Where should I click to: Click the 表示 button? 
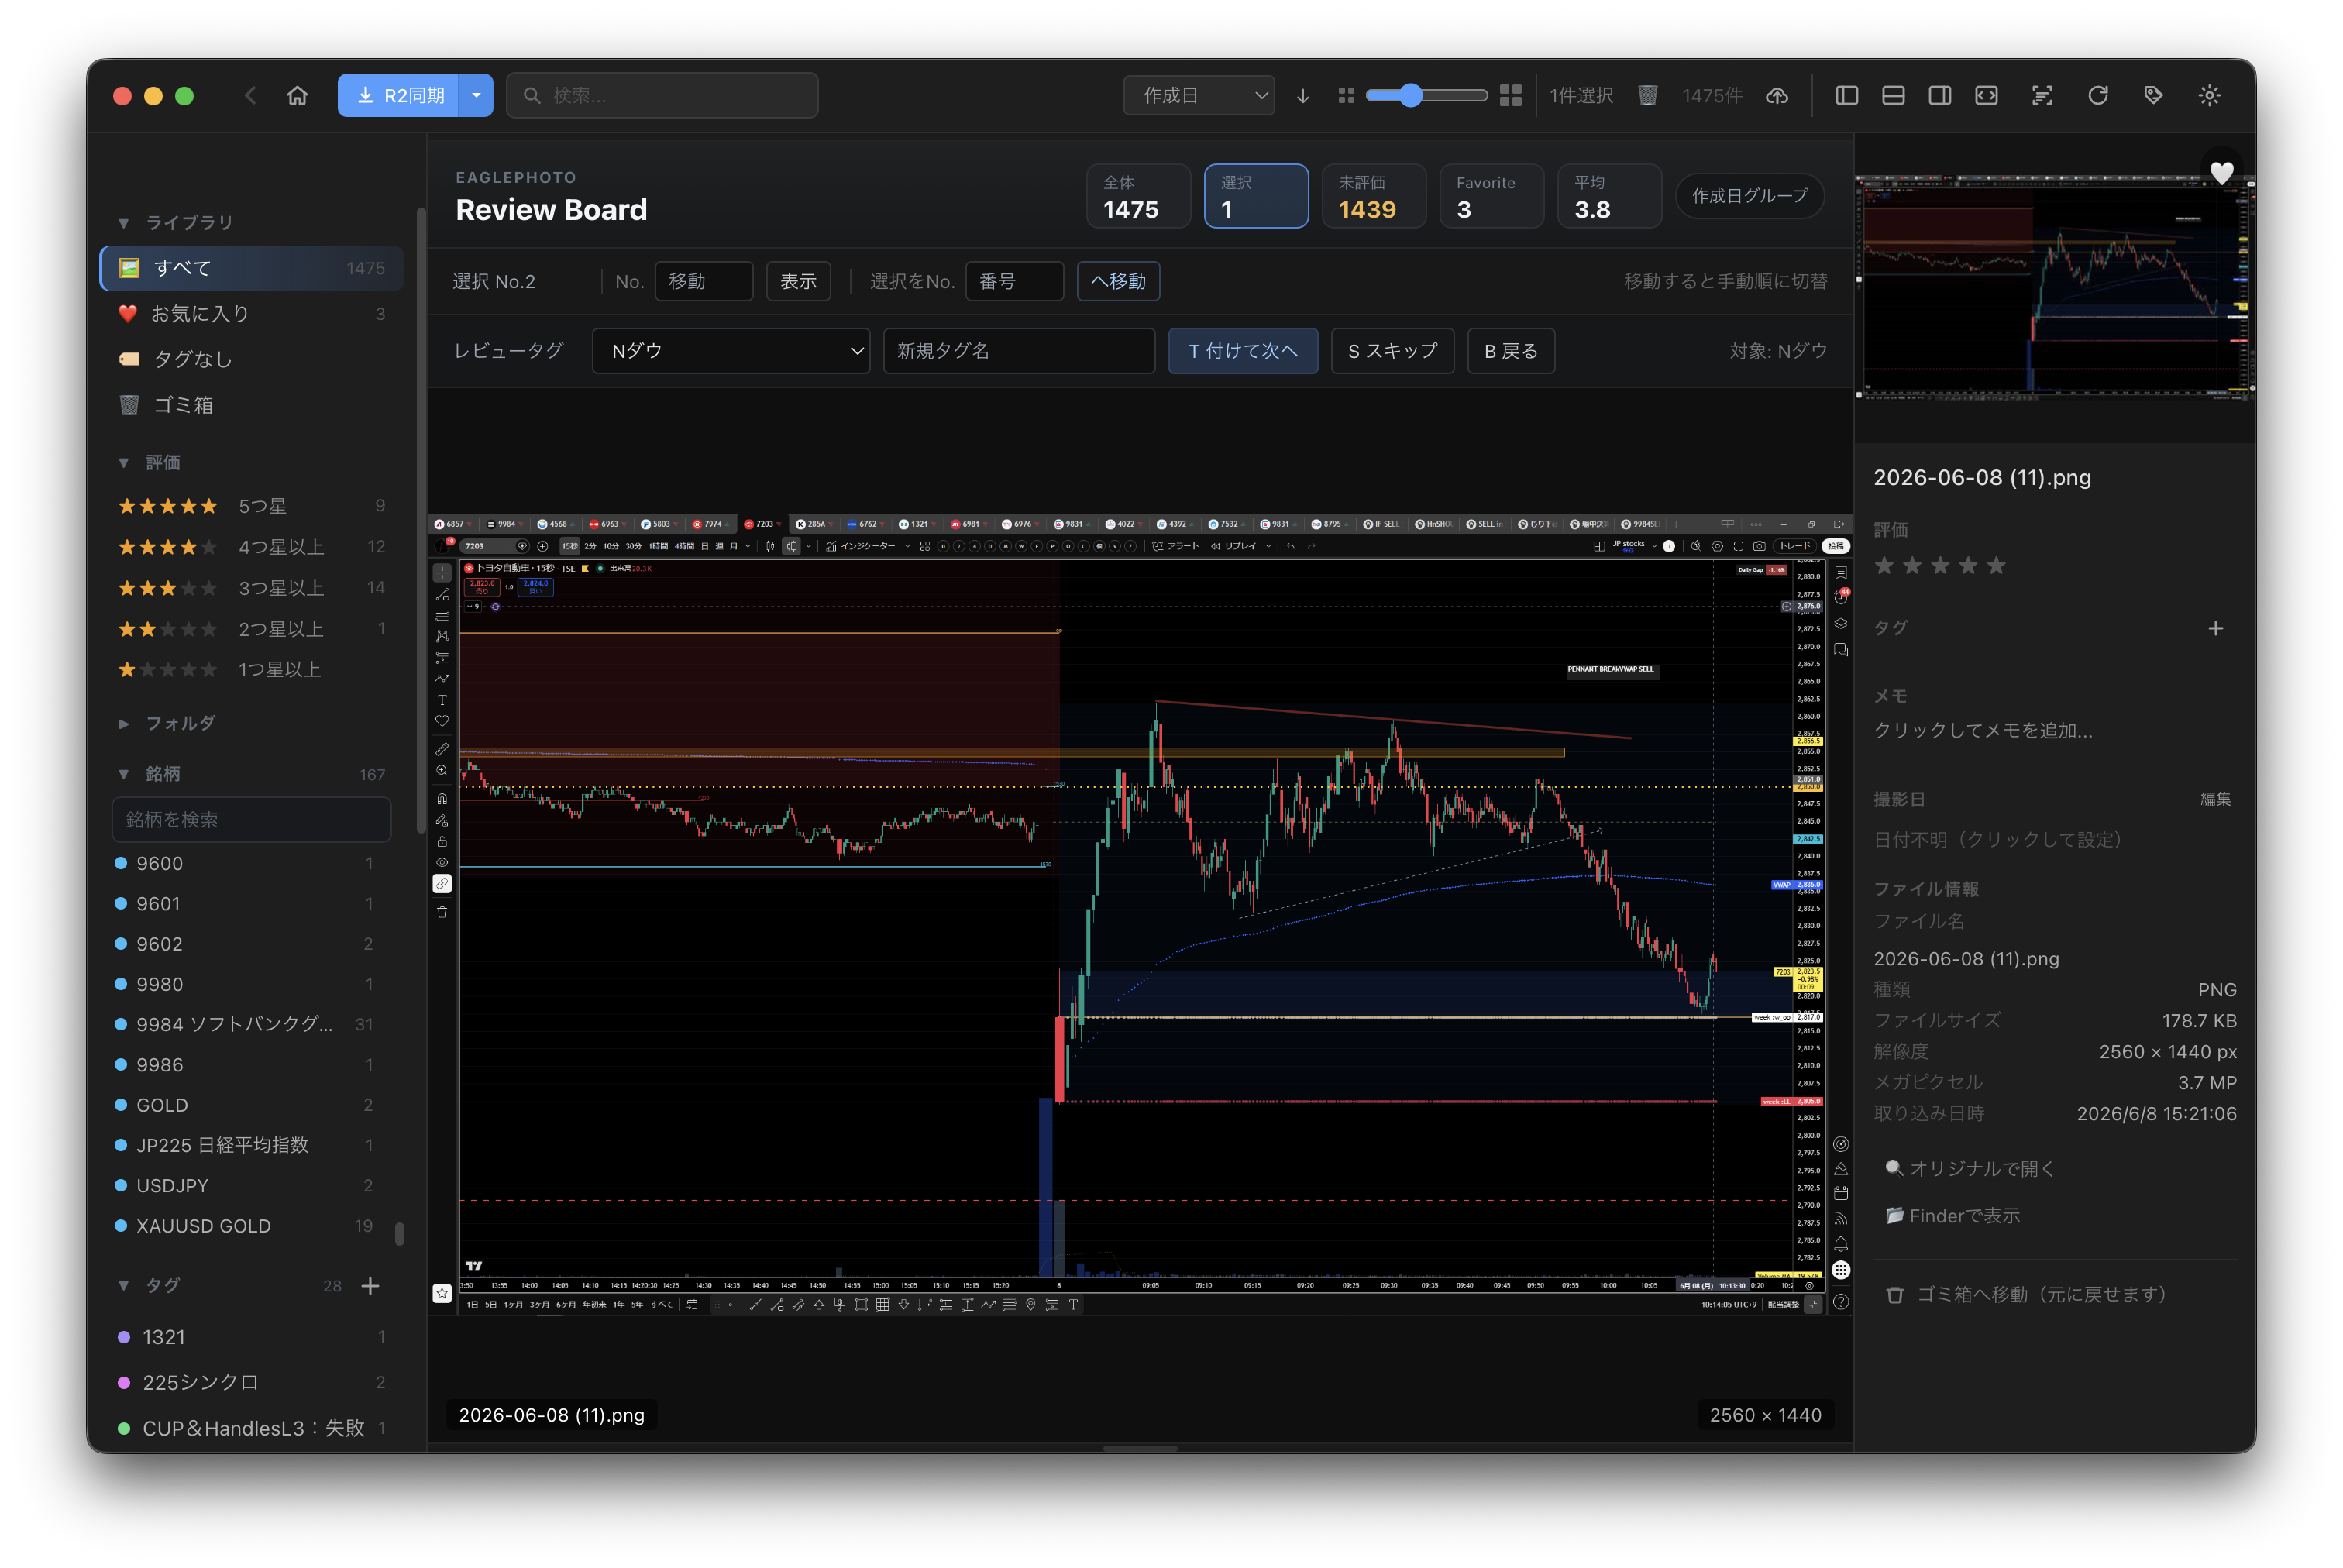tap(798, 281)
